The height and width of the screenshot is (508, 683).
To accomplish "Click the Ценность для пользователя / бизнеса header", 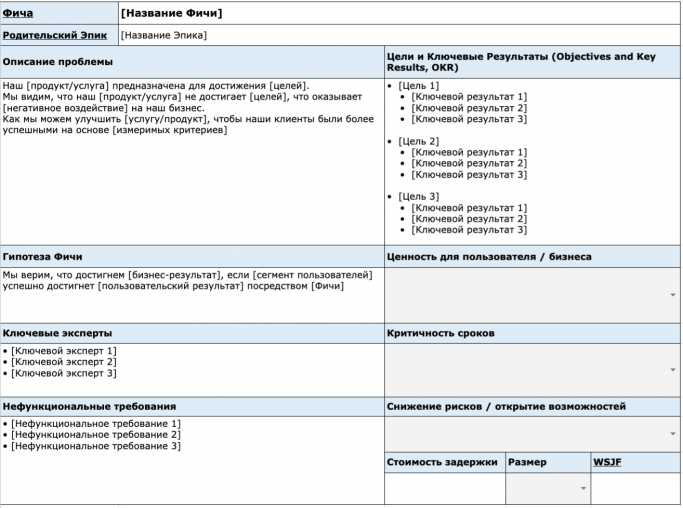I will [532, 257].
